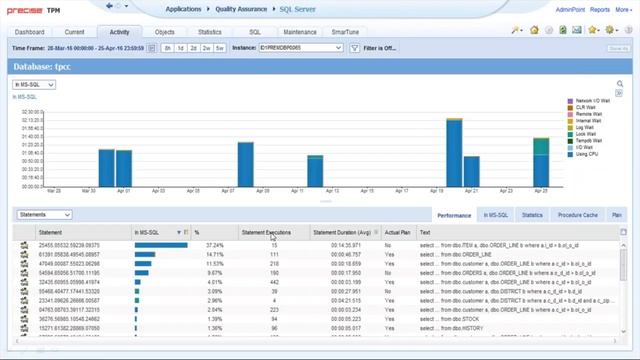Viewport: 640px width, 360px height.
Task: Click the SQL Server breadcrumb link
Action: tap(297, 9)
